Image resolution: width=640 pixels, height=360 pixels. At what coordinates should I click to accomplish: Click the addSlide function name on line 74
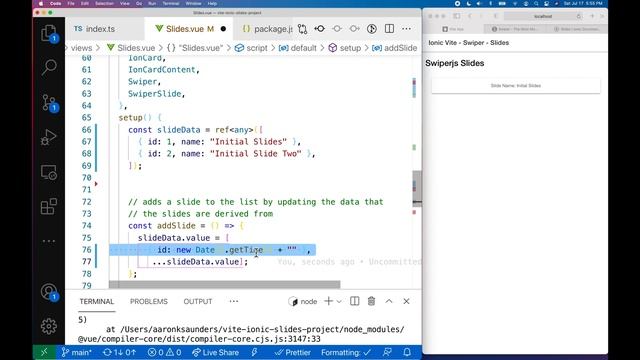[176, 226]
